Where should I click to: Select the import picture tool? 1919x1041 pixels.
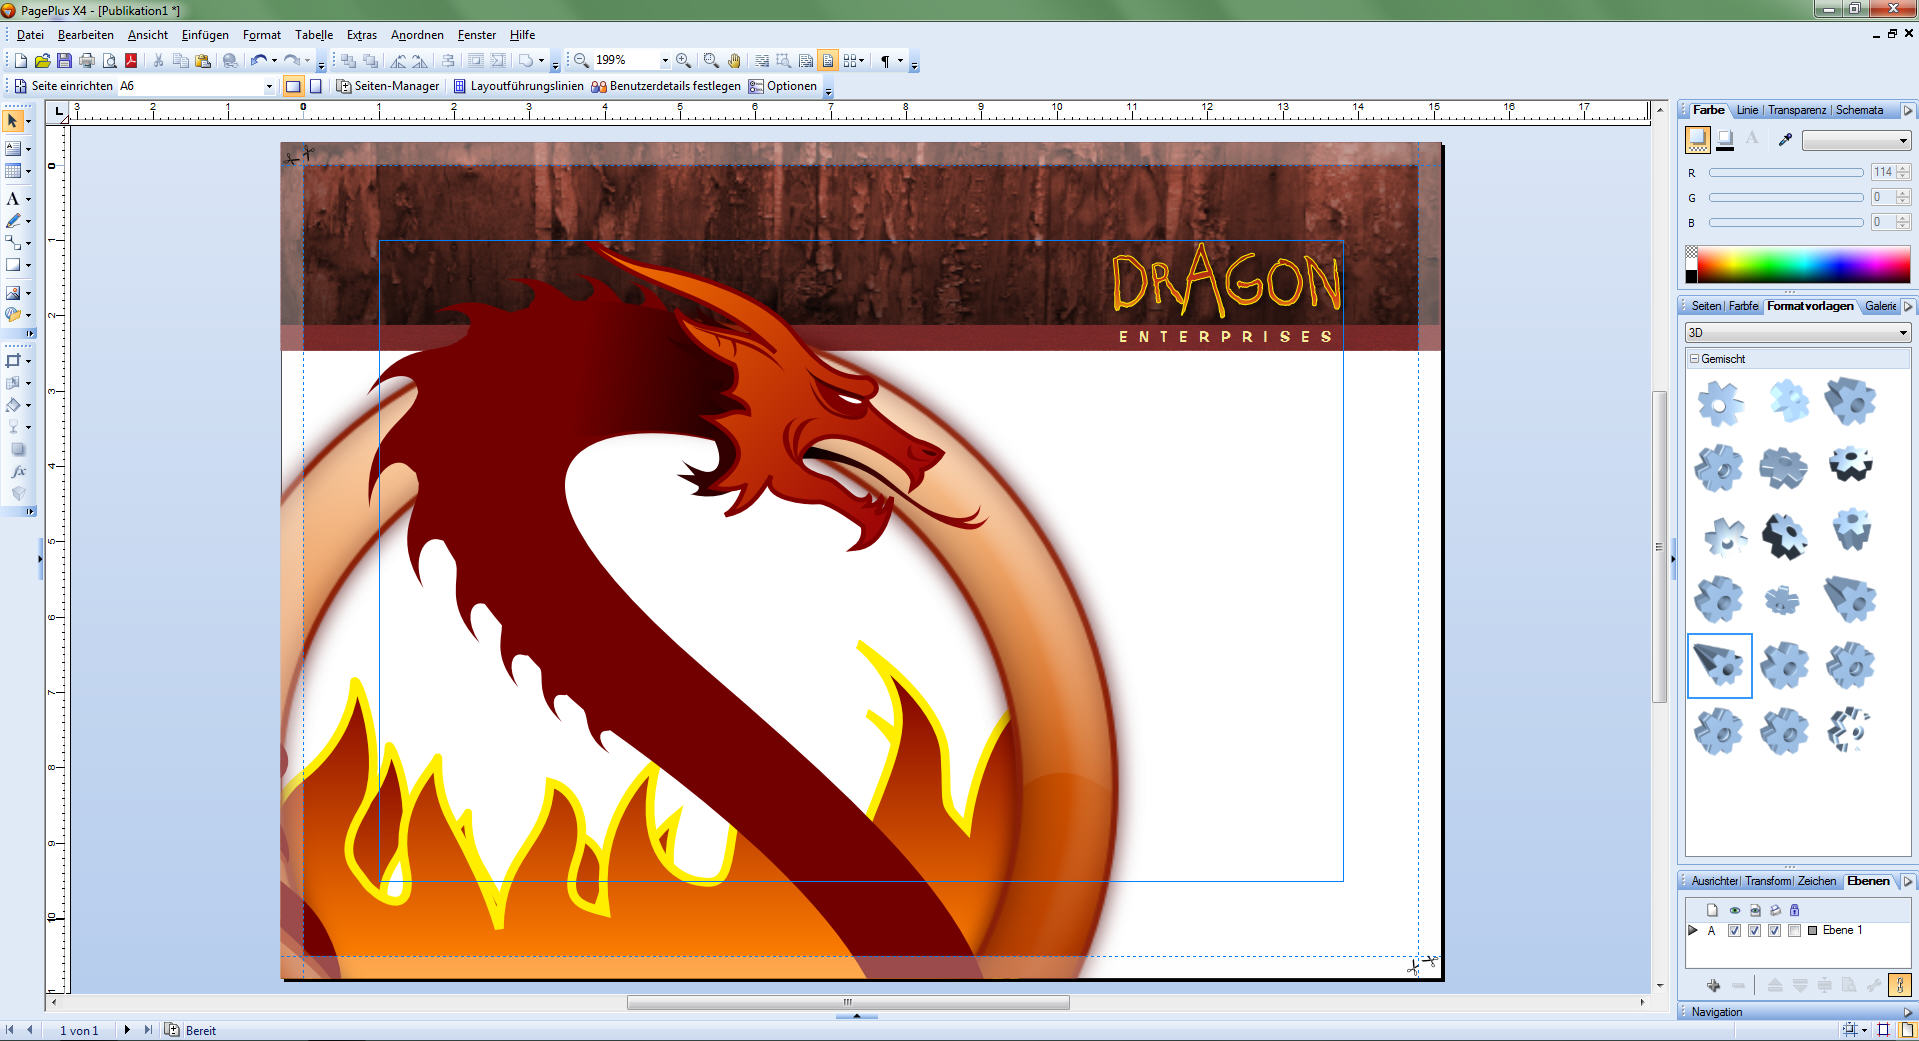[12, 292]
